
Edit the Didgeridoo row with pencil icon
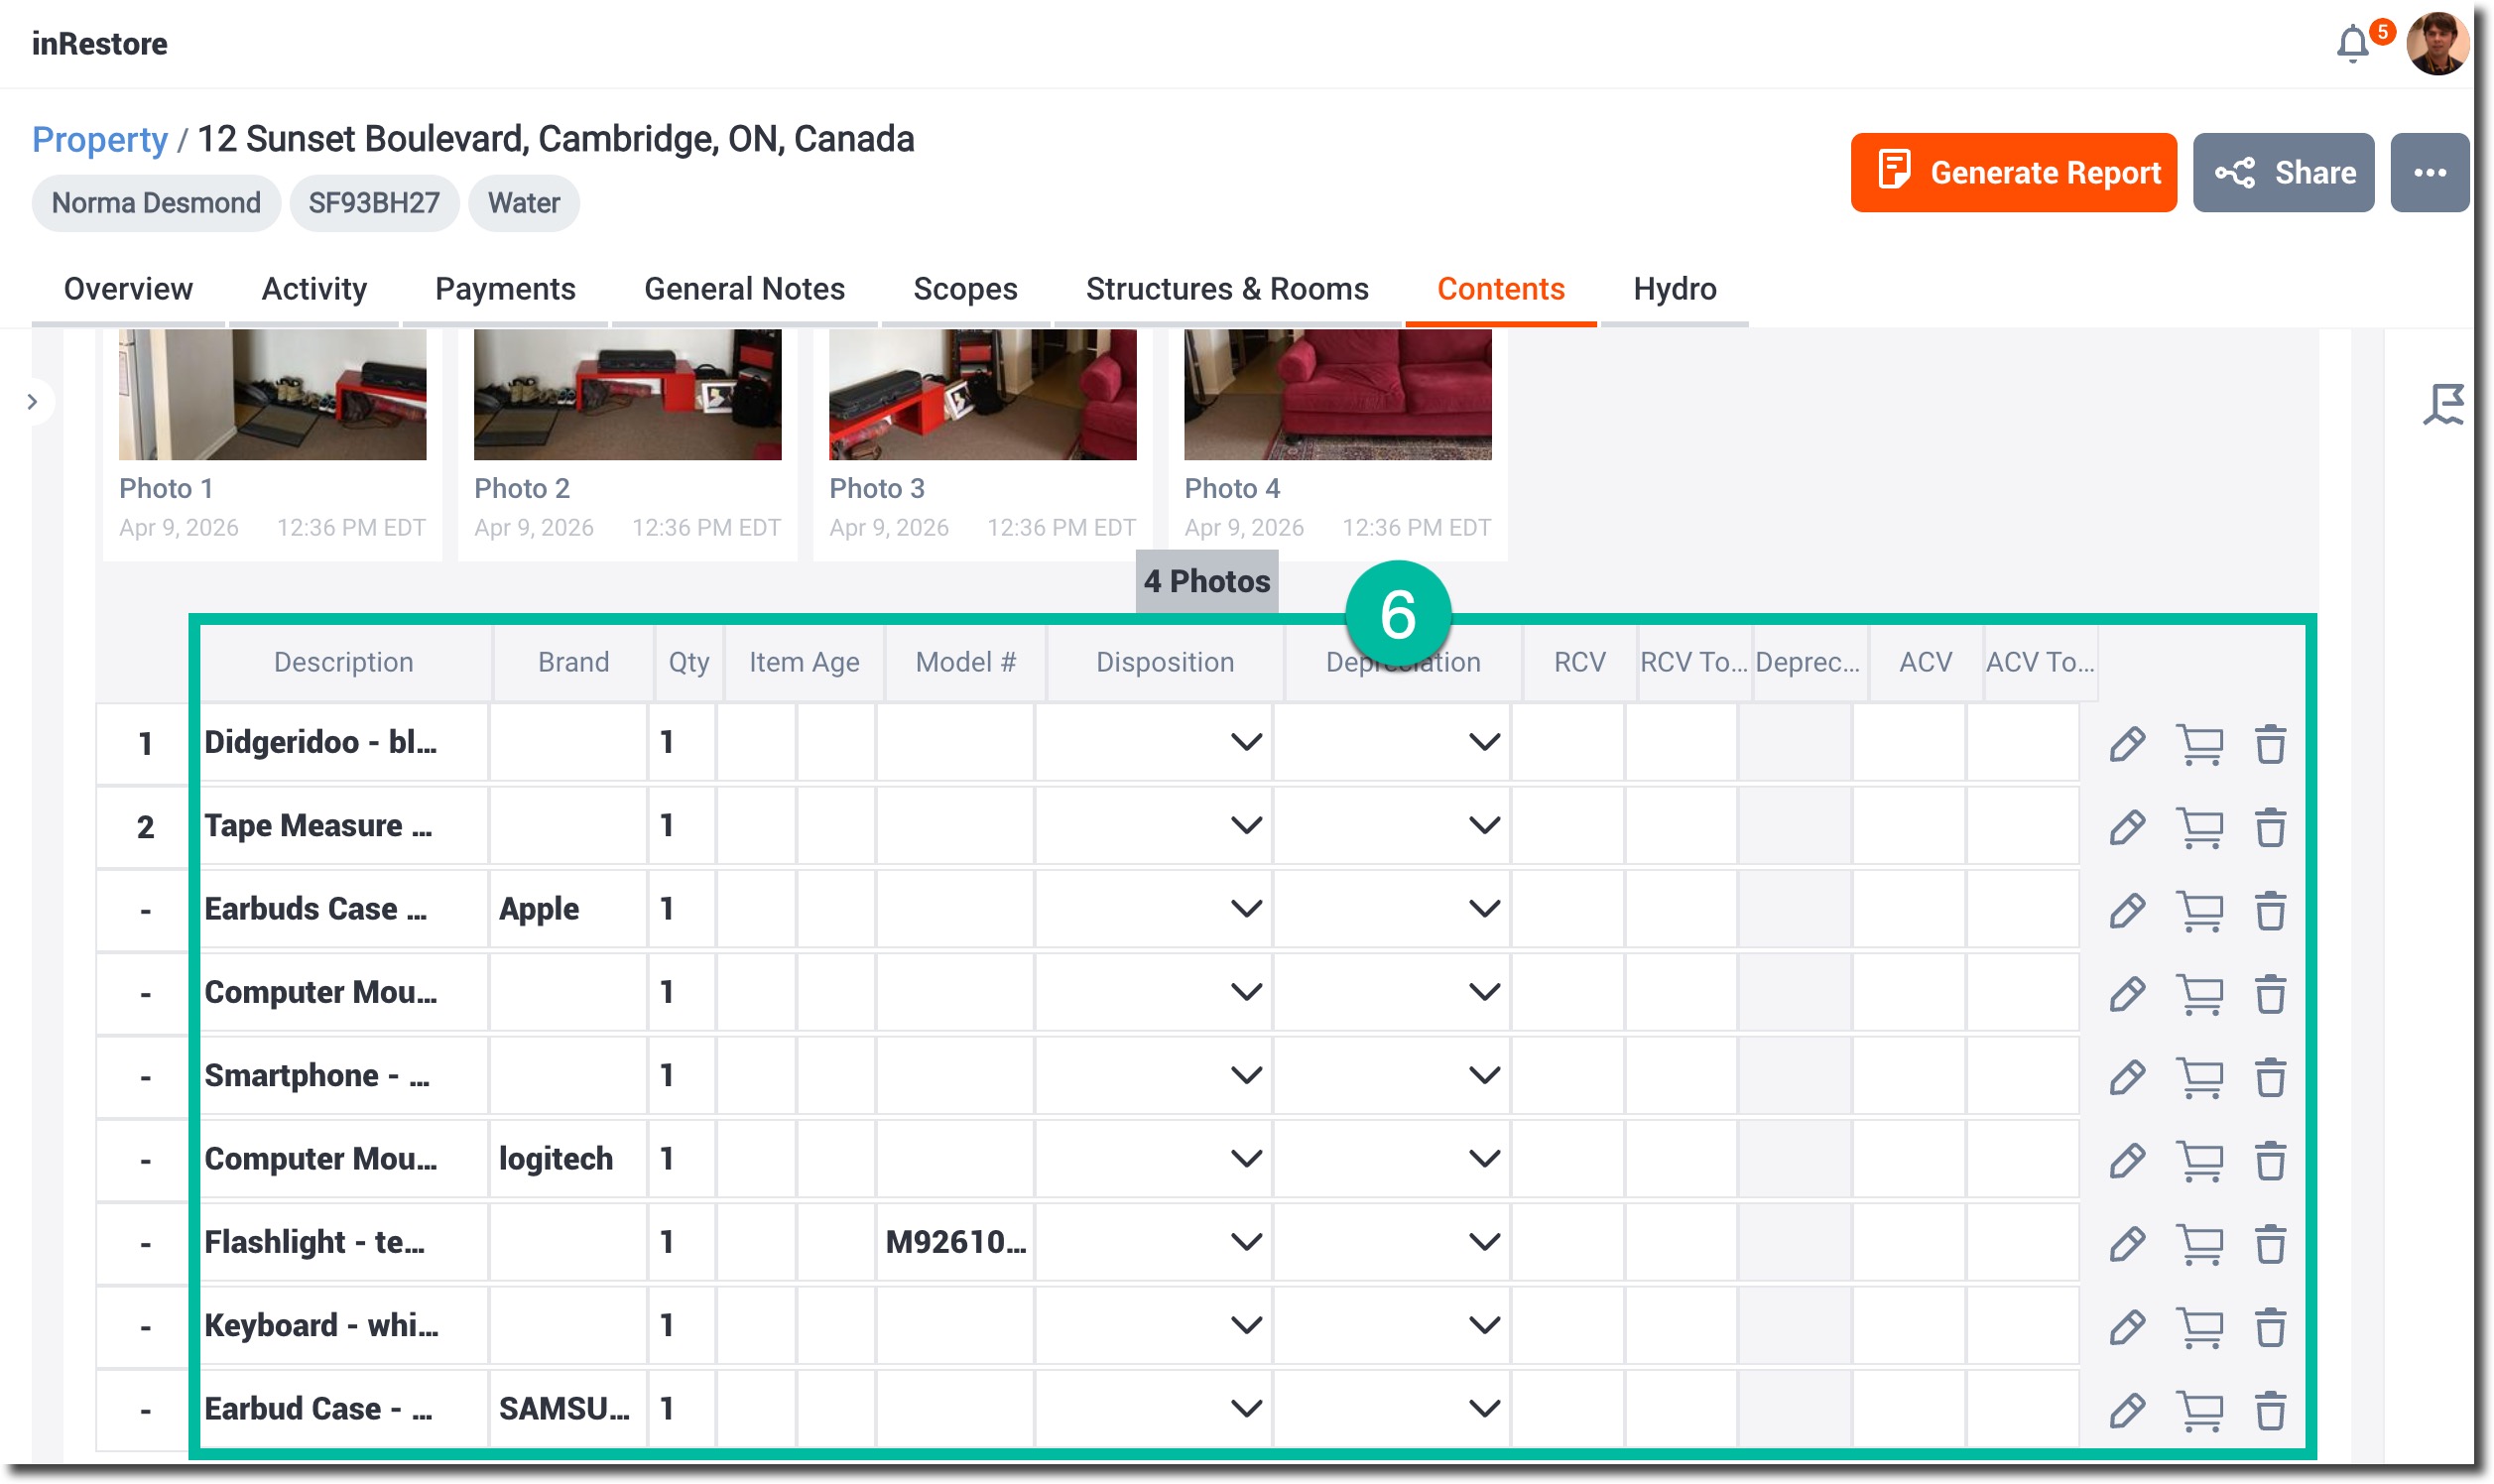point(2126,744)
